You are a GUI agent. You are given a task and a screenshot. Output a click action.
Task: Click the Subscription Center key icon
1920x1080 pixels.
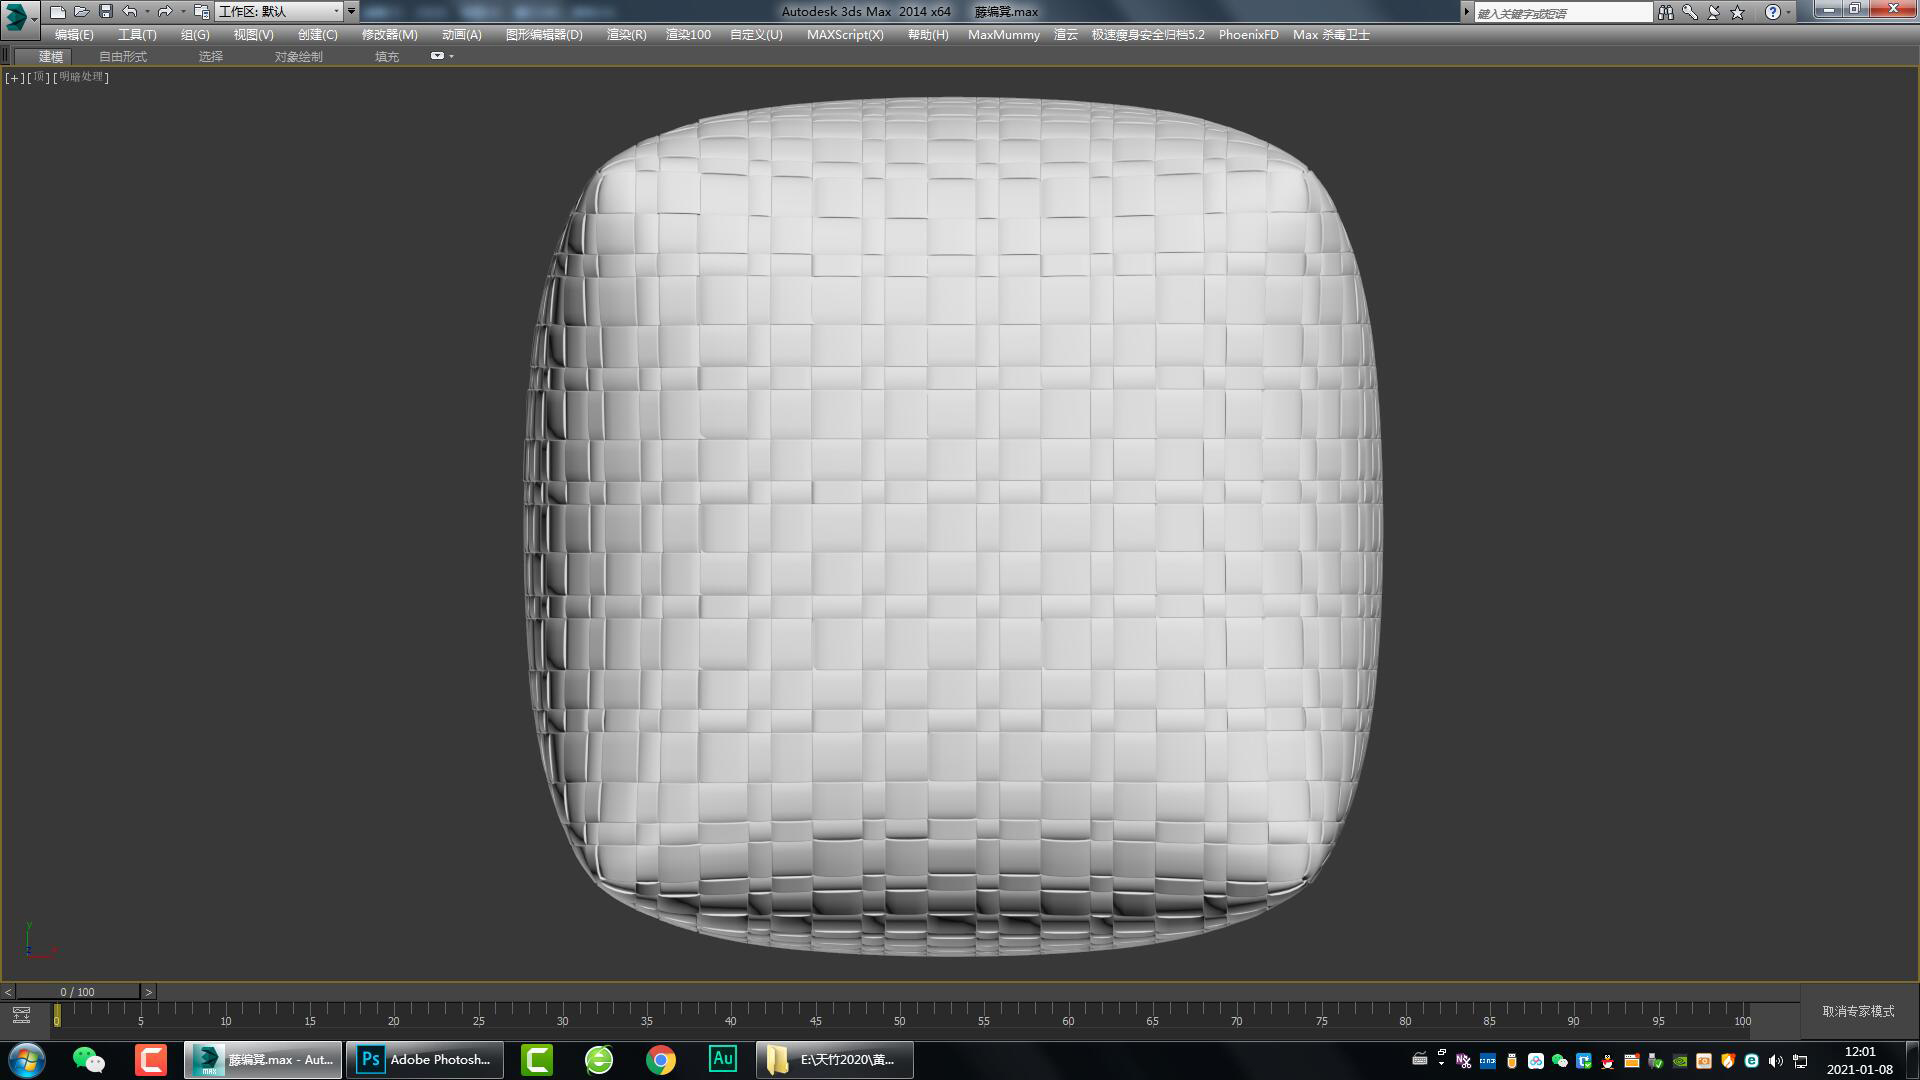tap(1689, 12)
